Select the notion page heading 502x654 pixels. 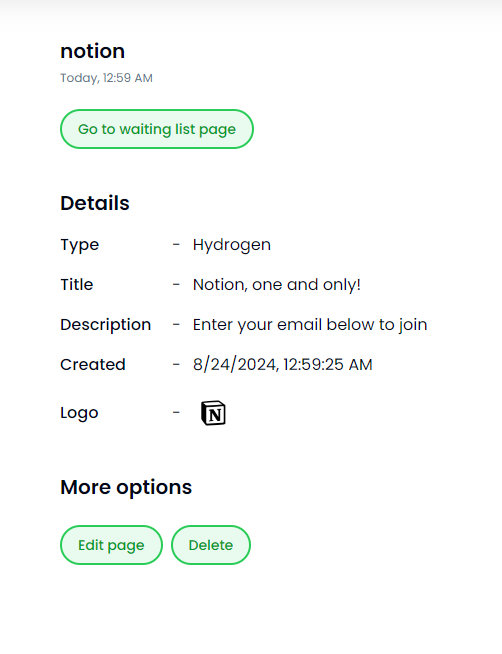(93, 51)
